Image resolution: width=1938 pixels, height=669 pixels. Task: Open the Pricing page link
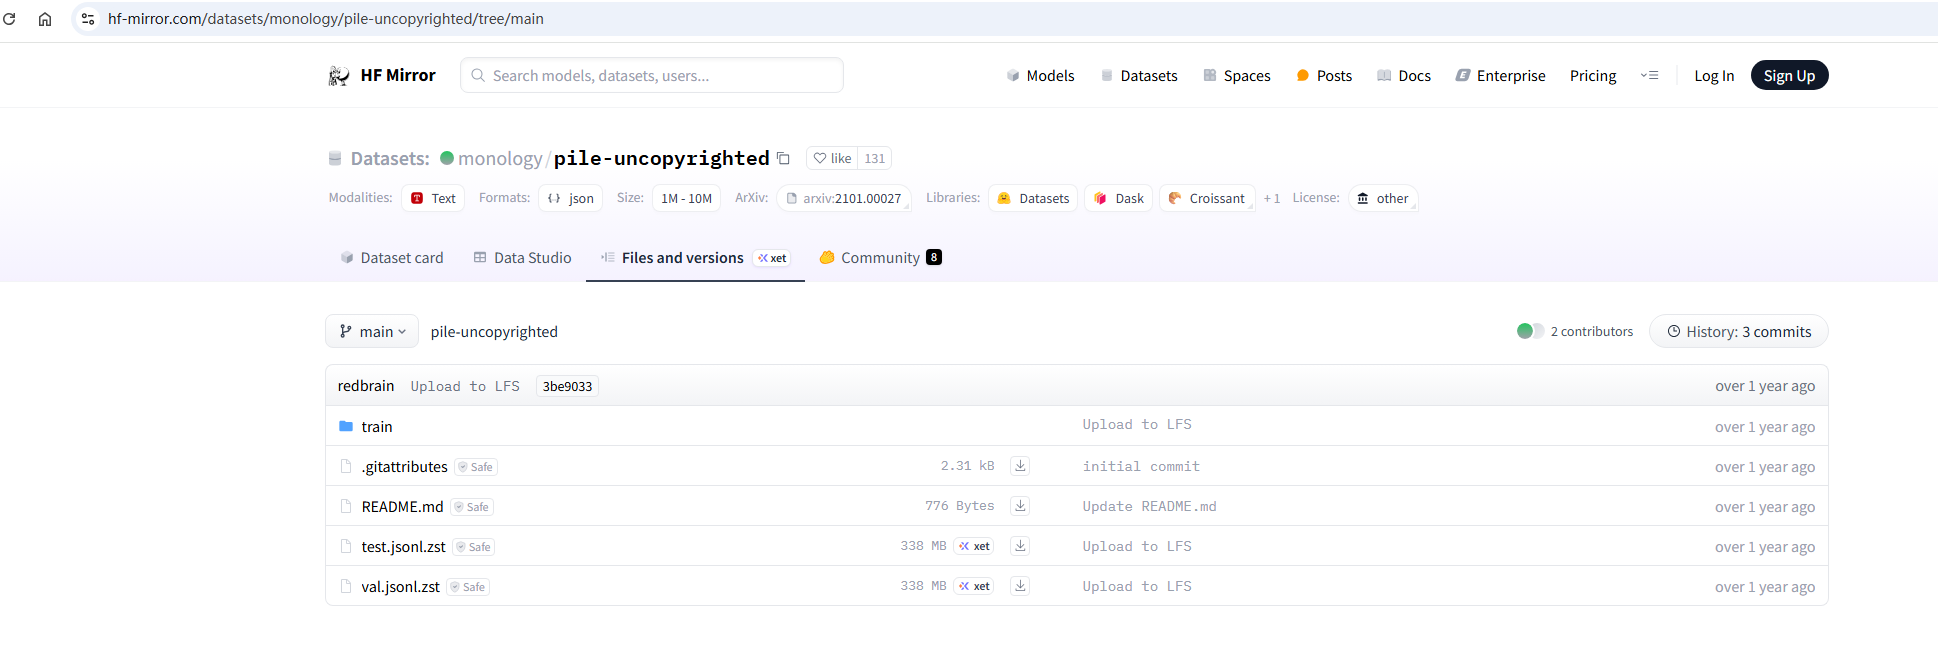[x=1593, y=76]
